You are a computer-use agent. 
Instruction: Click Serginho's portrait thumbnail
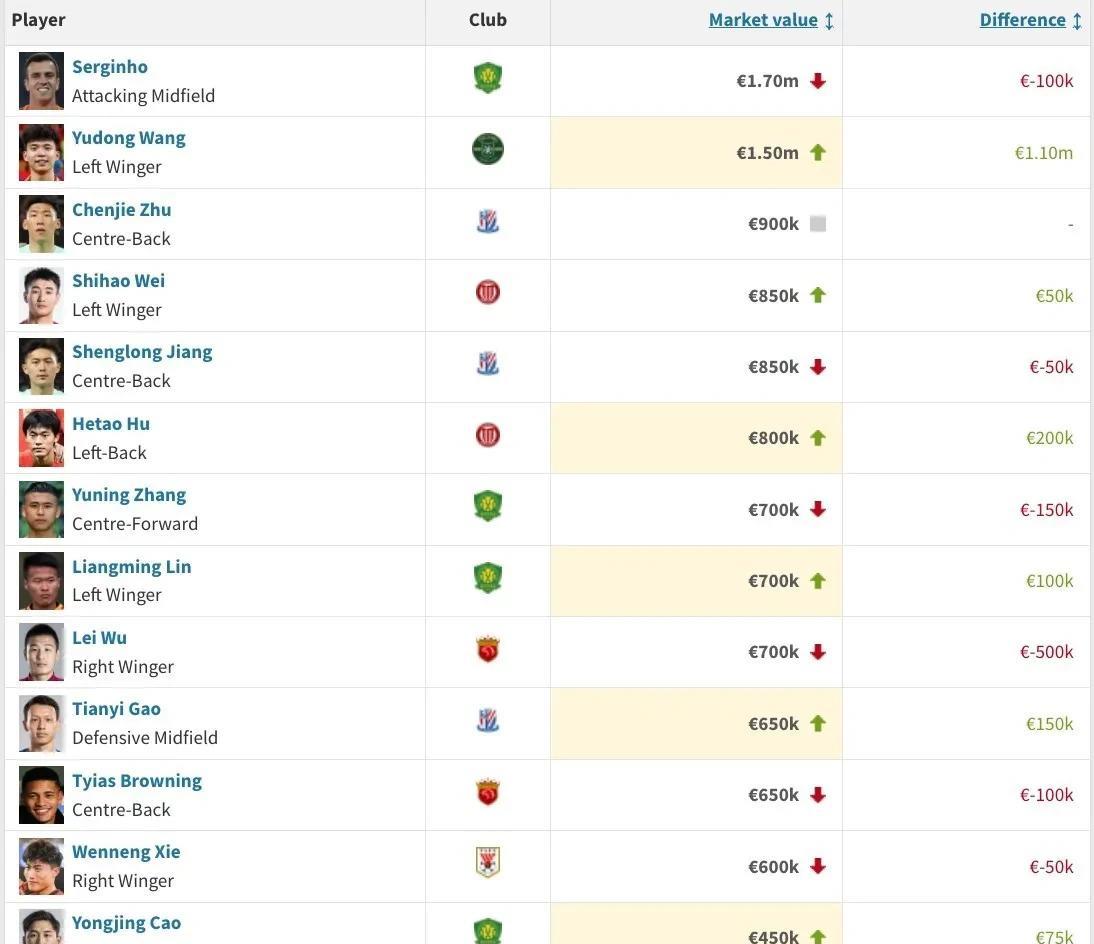click(41, 81)
